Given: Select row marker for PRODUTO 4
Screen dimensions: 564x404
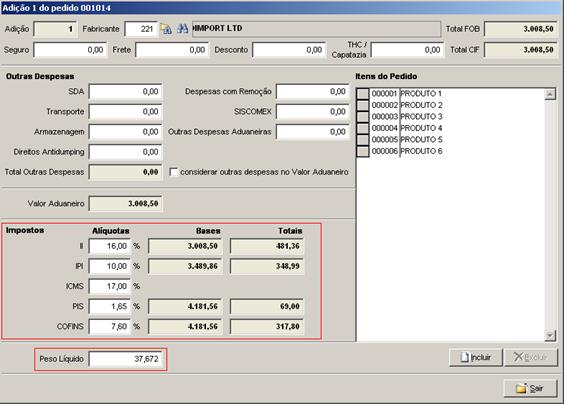Looking at the screenshot, I should click(x=363, y=128).
